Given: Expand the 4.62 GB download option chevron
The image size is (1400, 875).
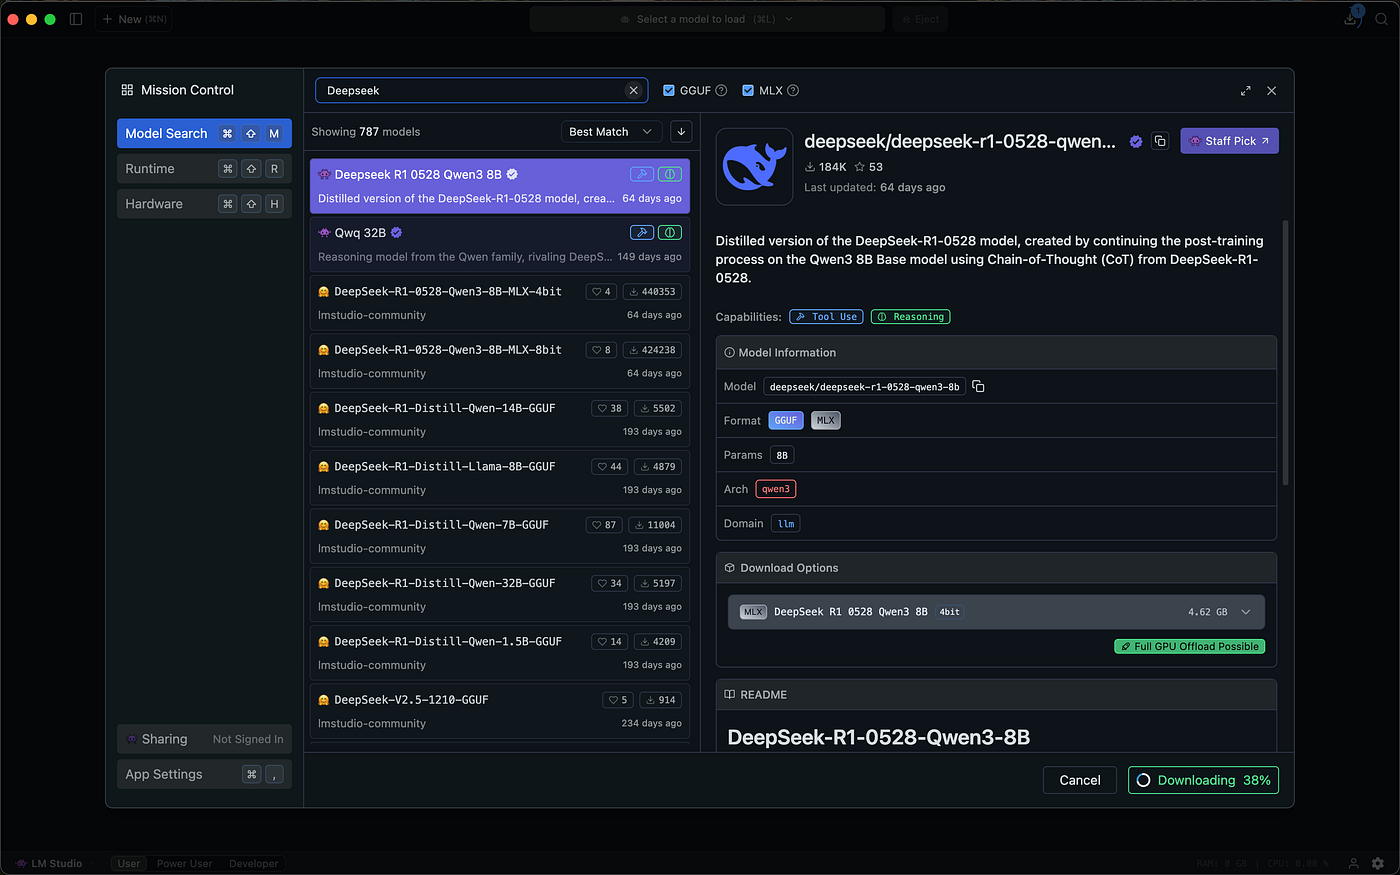Looking at the screenshot, I should tap(1246, 612).
